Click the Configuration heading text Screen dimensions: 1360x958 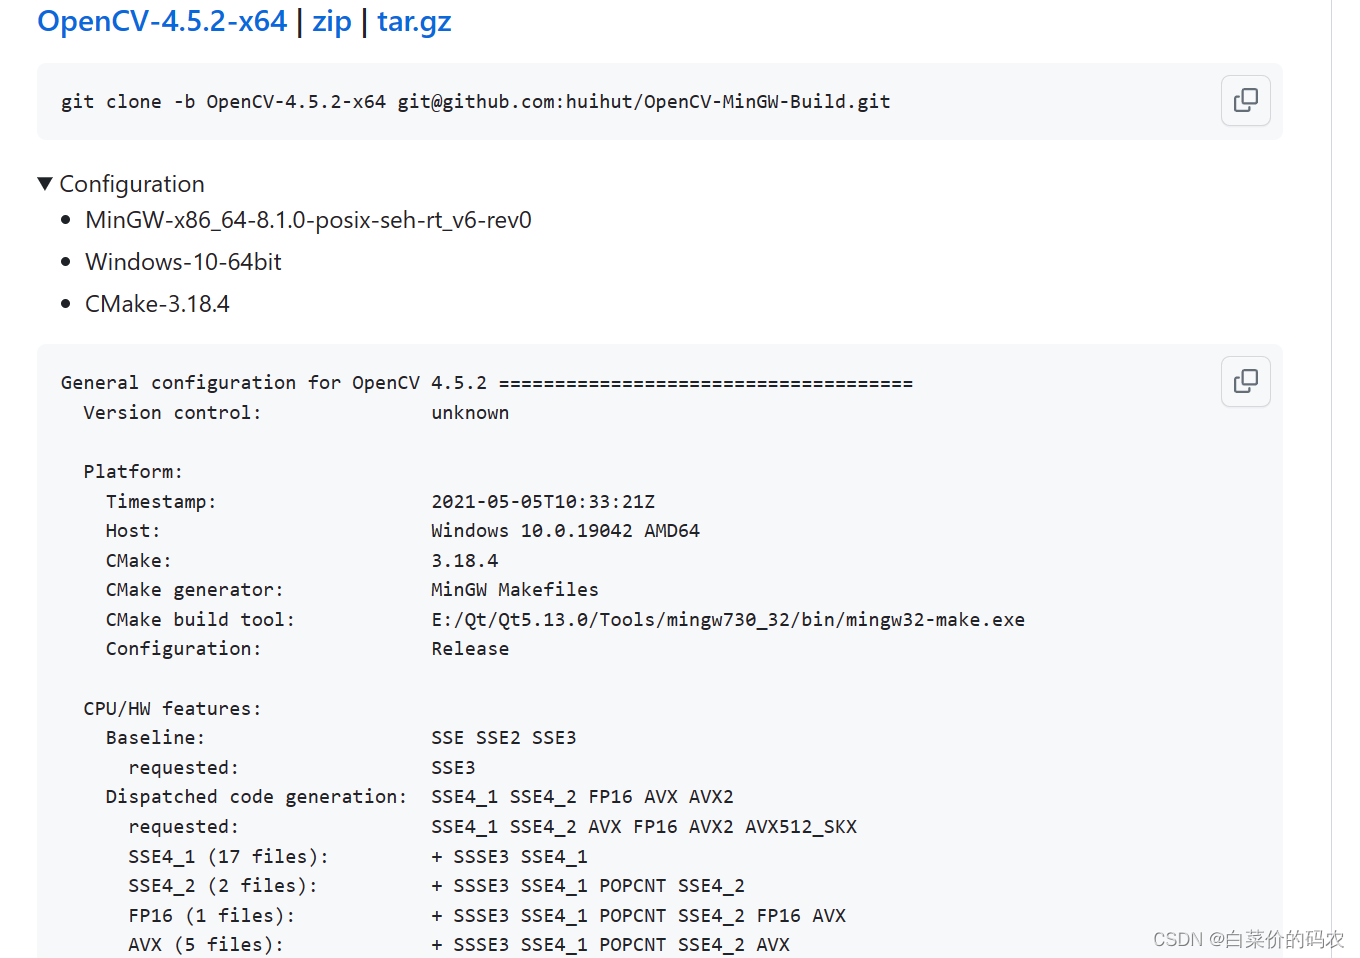click(x=132, y=184)
